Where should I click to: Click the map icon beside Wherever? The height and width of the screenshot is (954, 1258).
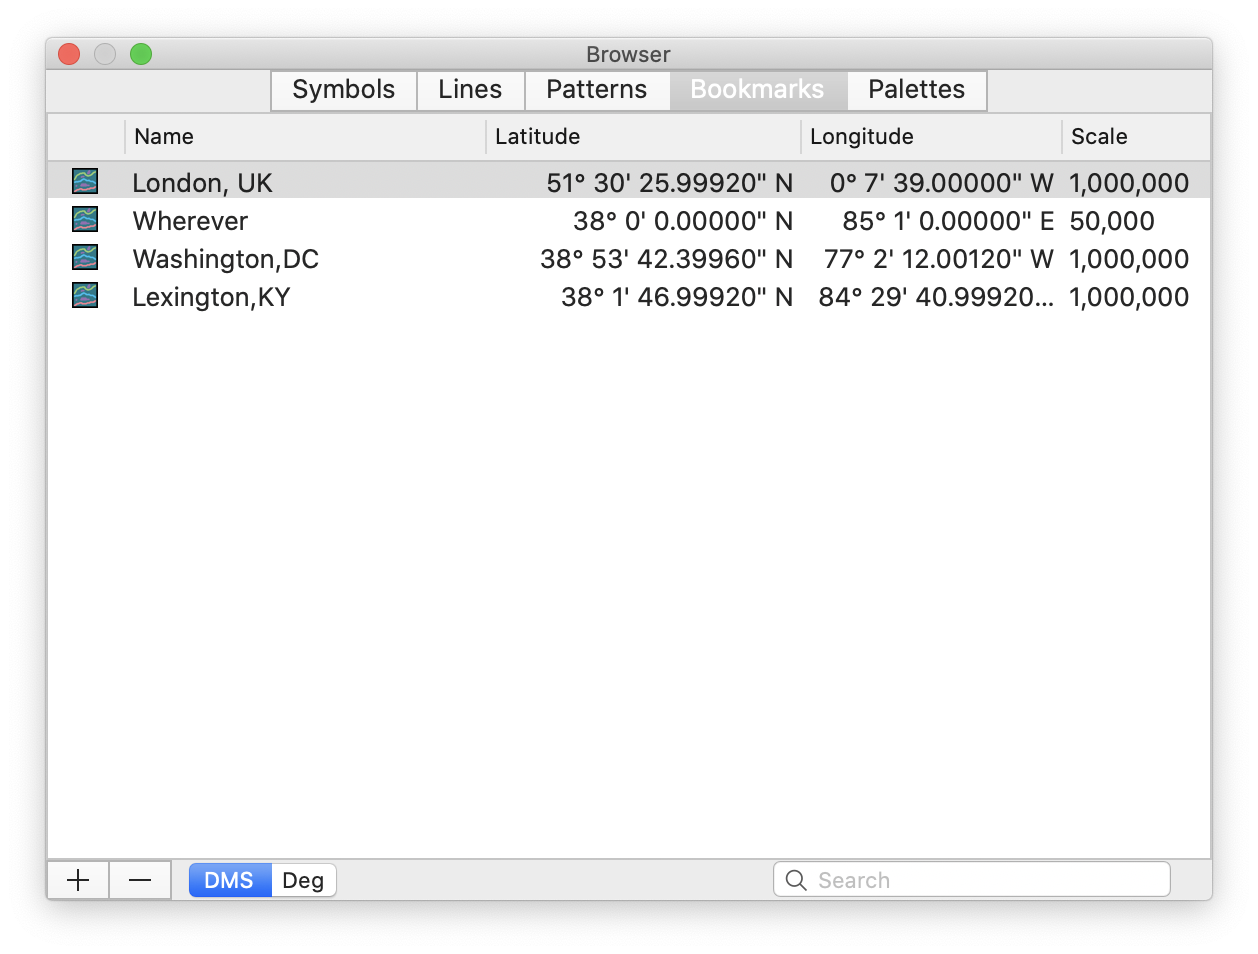click(x=85, y=219)
